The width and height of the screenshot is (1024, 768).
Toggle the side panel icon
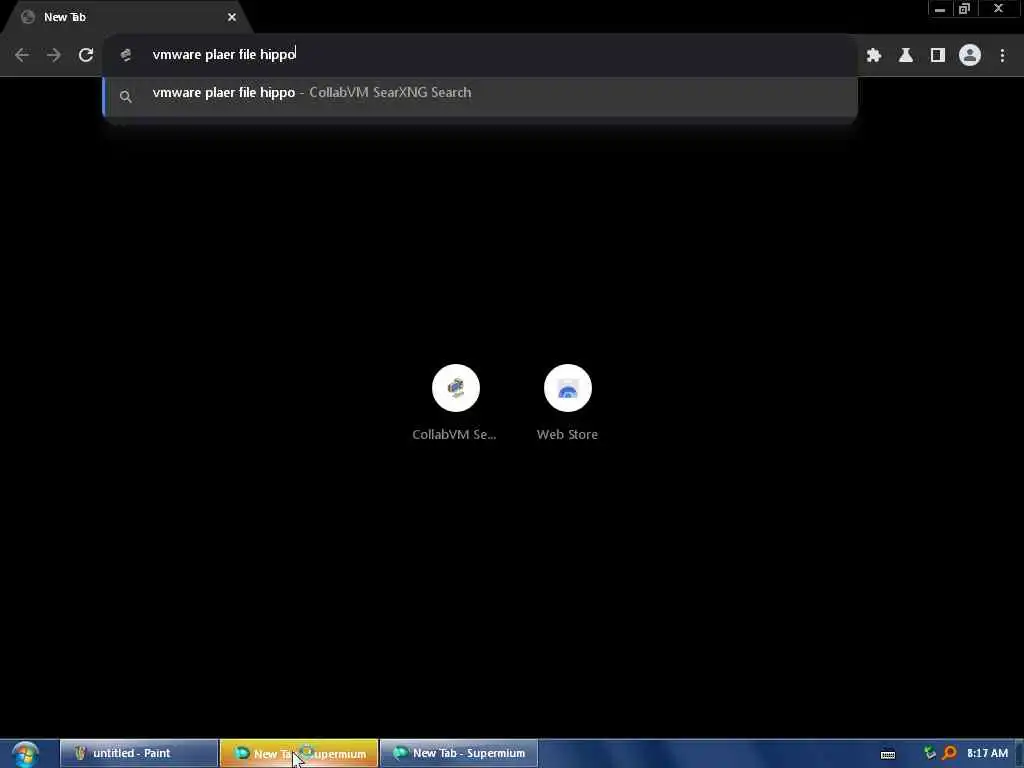coord(938,56)
